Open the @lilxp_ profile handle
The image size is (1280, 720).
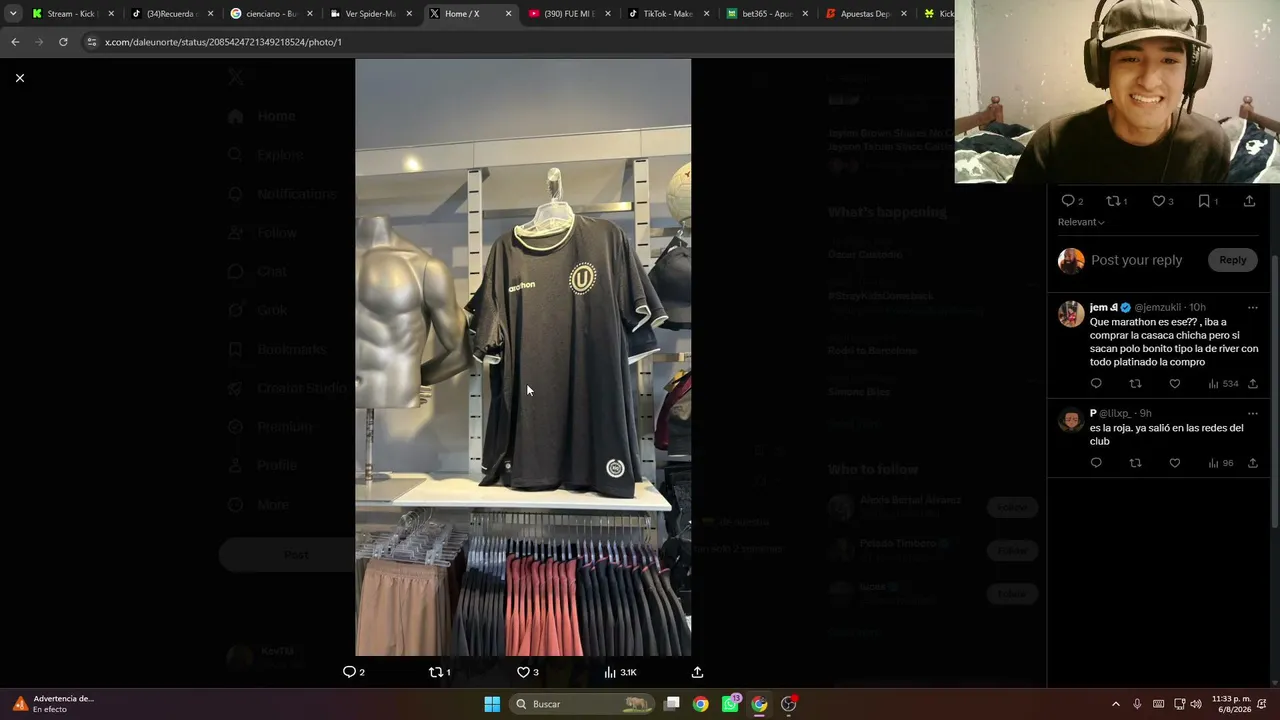[1115, 413]
